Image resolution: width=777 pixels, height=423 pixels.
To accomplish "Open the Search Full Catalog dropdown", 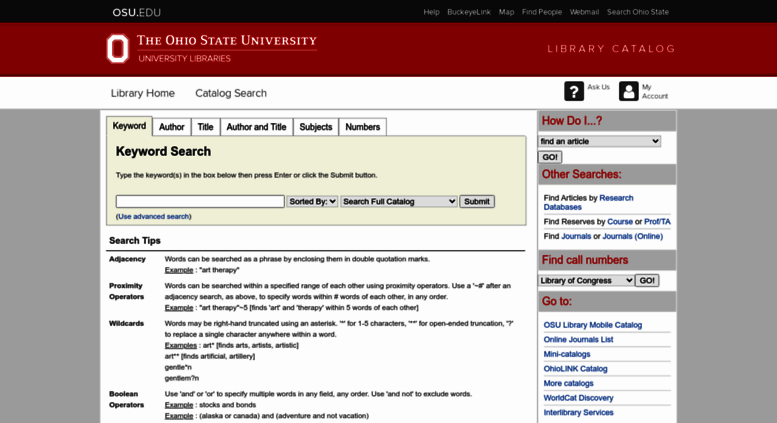I will (x=398, y=202).
